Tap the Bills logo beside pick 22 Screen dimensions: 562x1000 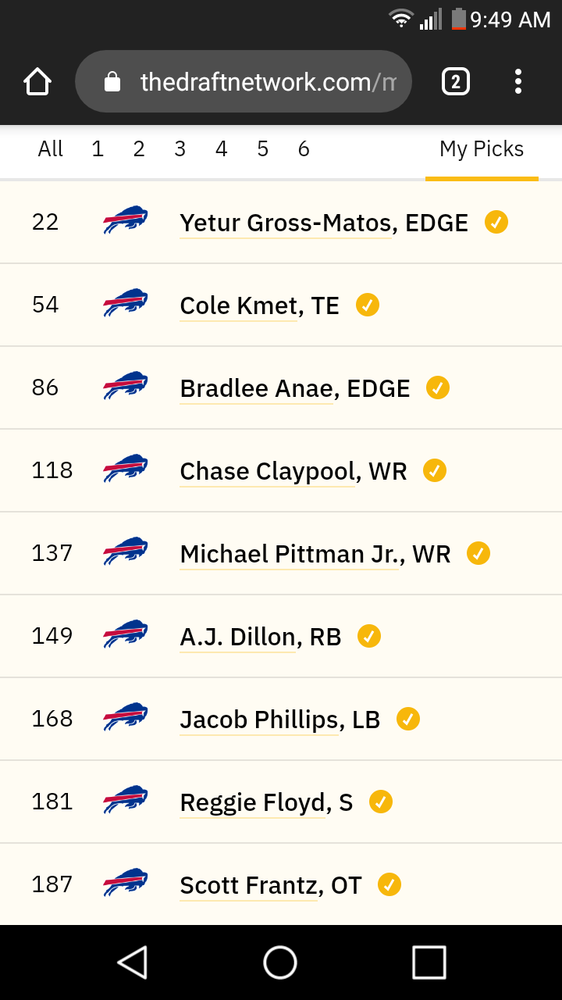click(125, 221)
